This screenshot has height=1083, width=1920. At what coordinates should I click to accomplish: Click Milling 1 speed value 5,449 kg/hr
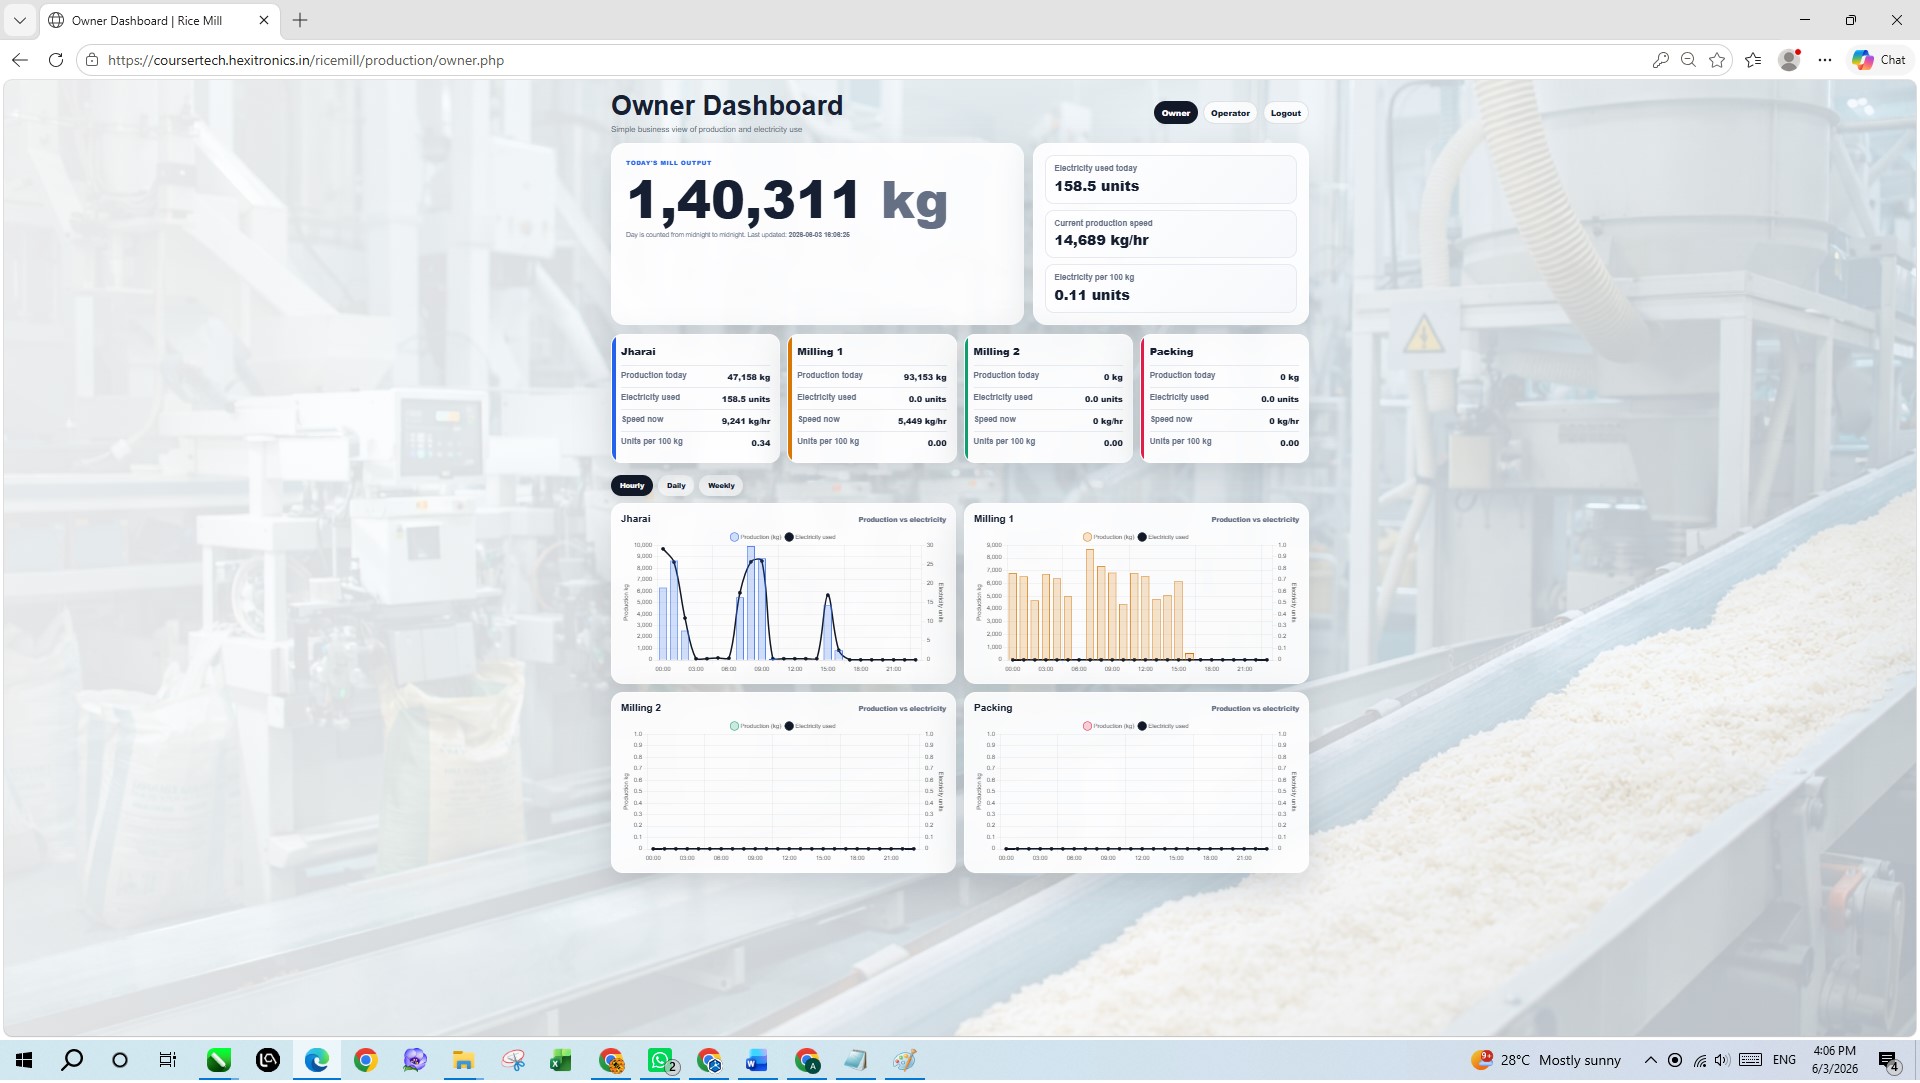[922, 422]
